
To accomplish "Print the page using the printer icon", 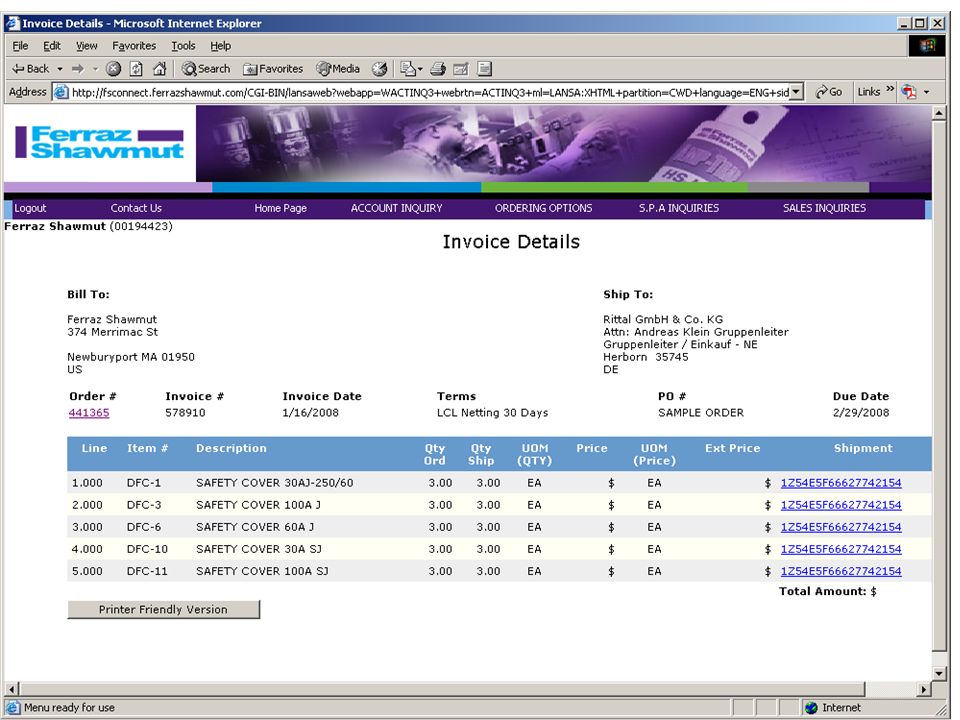I will coord(438,69).
